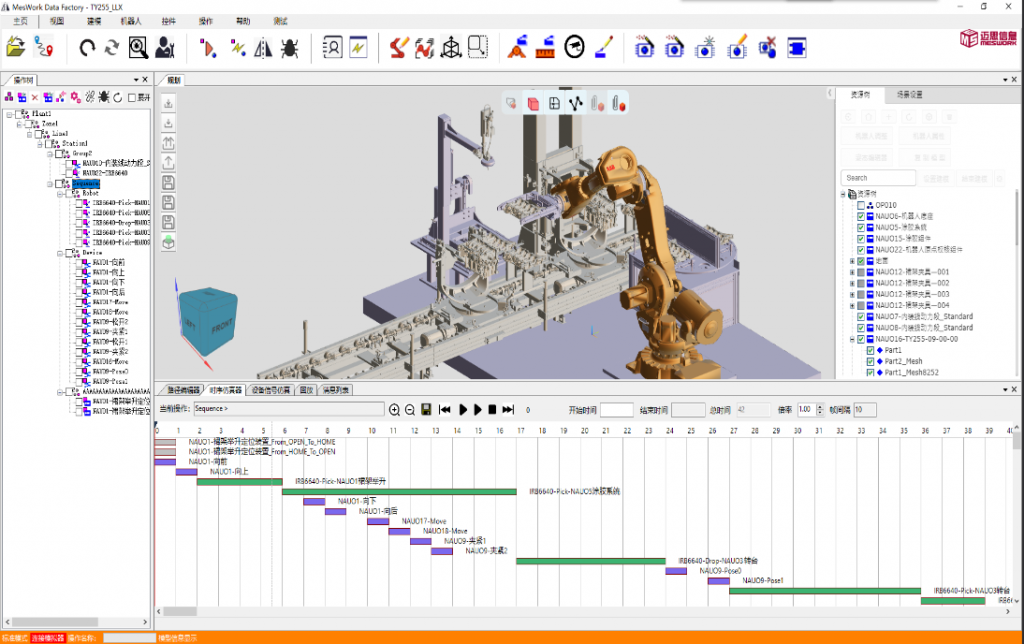Click the route path map-pin icon
This screenshot has height=644, width=1024.
tap(44, 48)
